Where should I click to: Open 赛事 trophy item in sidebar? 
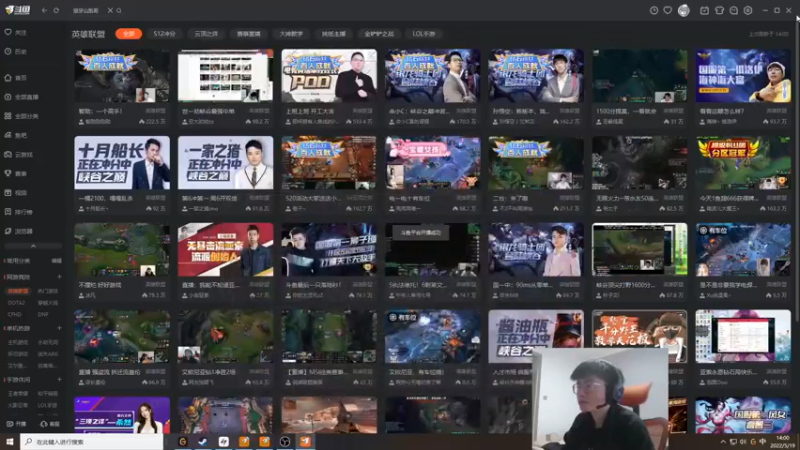pos(15,173)
